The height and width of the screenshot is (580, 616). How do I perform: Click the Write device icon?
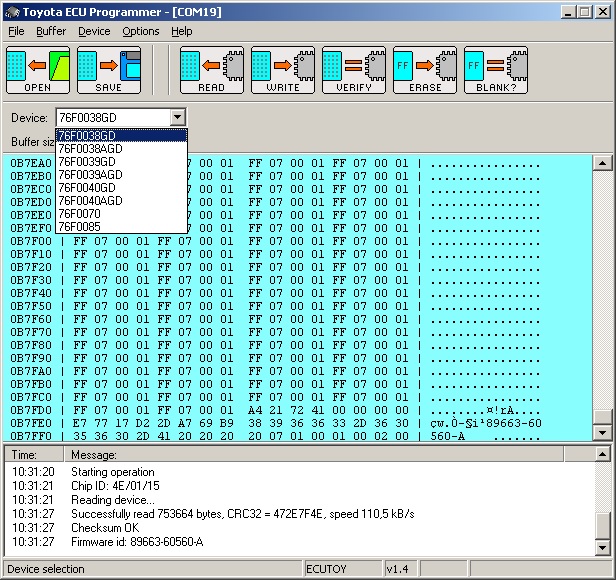282,69
